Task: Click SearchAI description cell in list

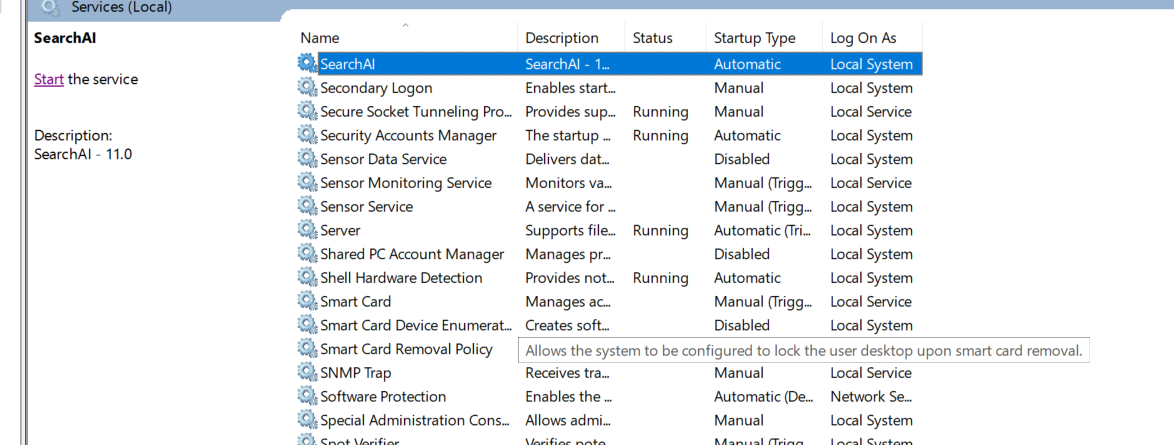Action: [x=568, y=64]
